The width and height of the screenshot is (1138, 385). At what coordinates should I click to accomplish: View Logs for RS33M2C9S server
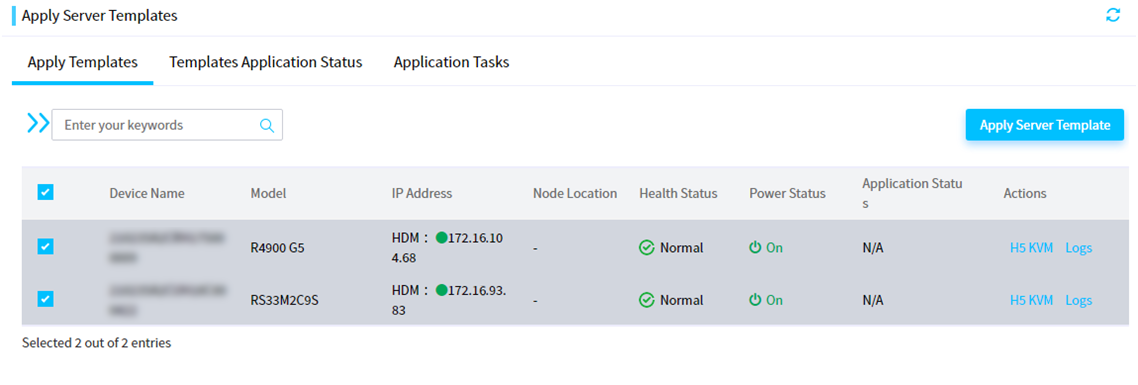[x=1078, y=300]
